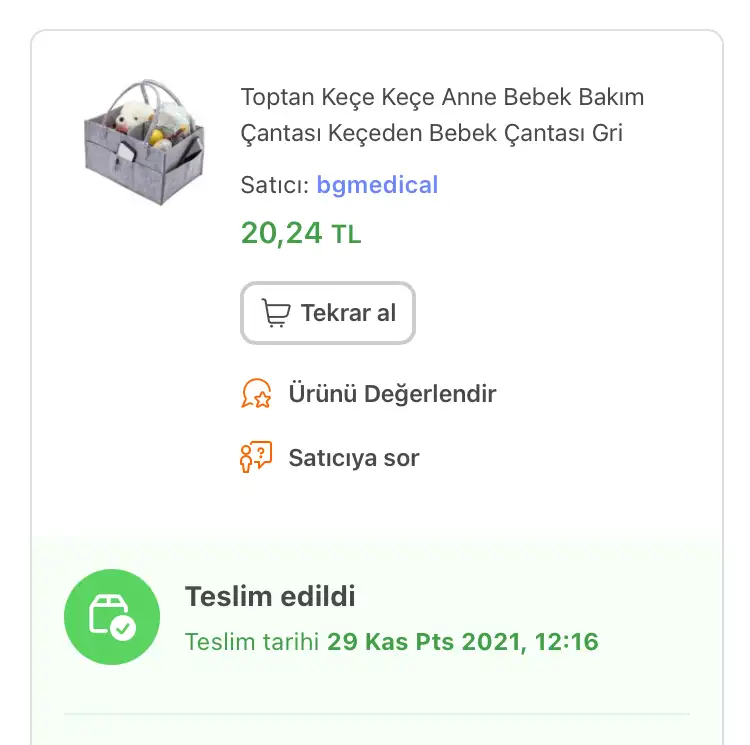Image resolution: width=750 pixels, height=745 pixels.
Task: Click the title line ending with Çantası Gri
Action: click(432, 133)
